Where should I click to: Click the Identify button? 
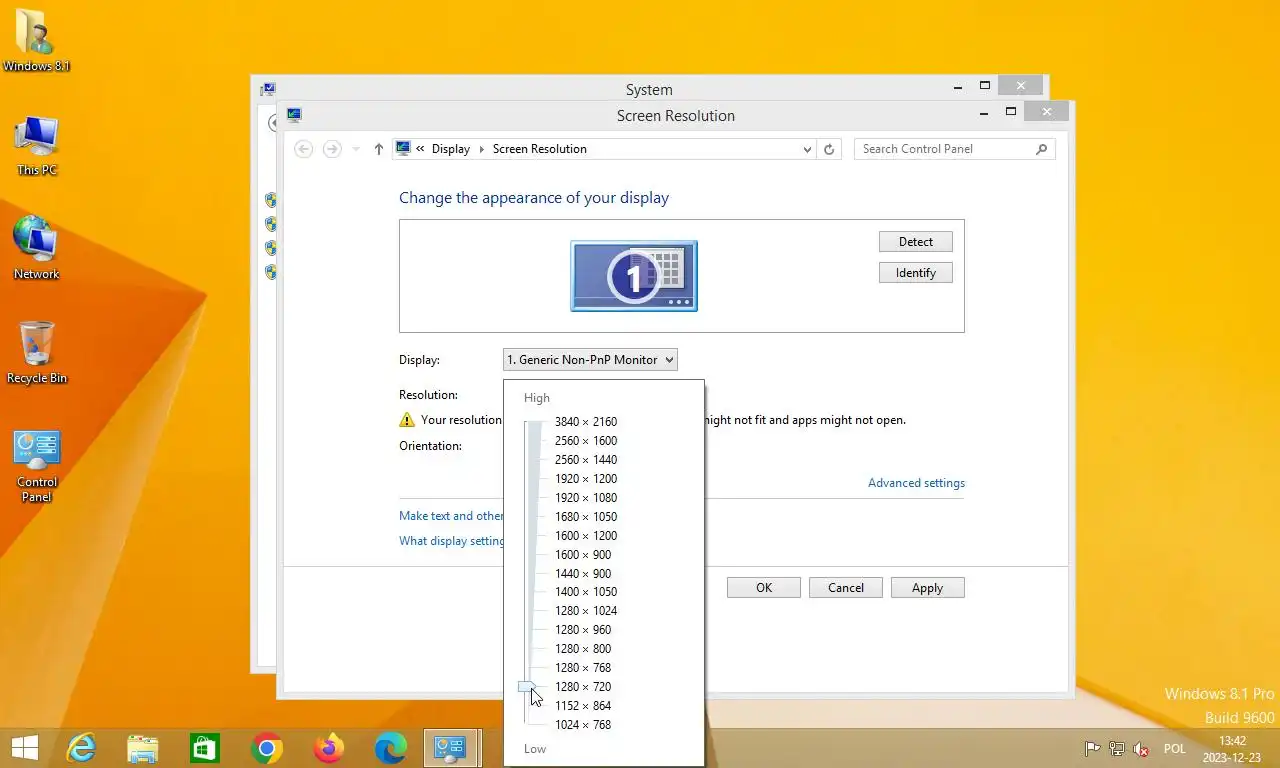[916, 273]
